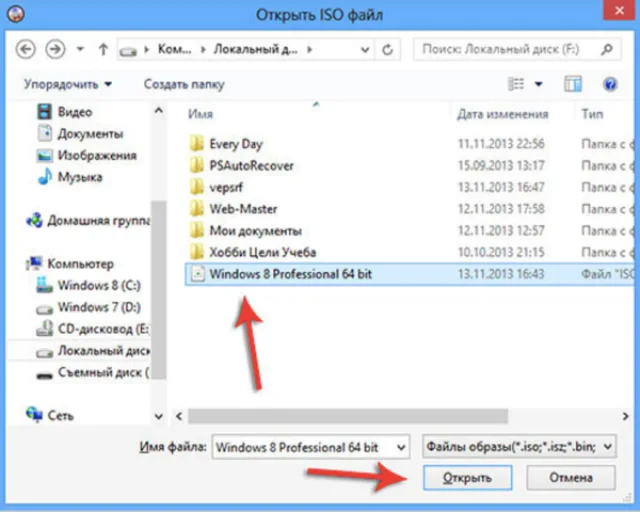This screenshot has height=512, width=640.
Task: Select the Every Day folder
Action: click(x=236, y=144)
